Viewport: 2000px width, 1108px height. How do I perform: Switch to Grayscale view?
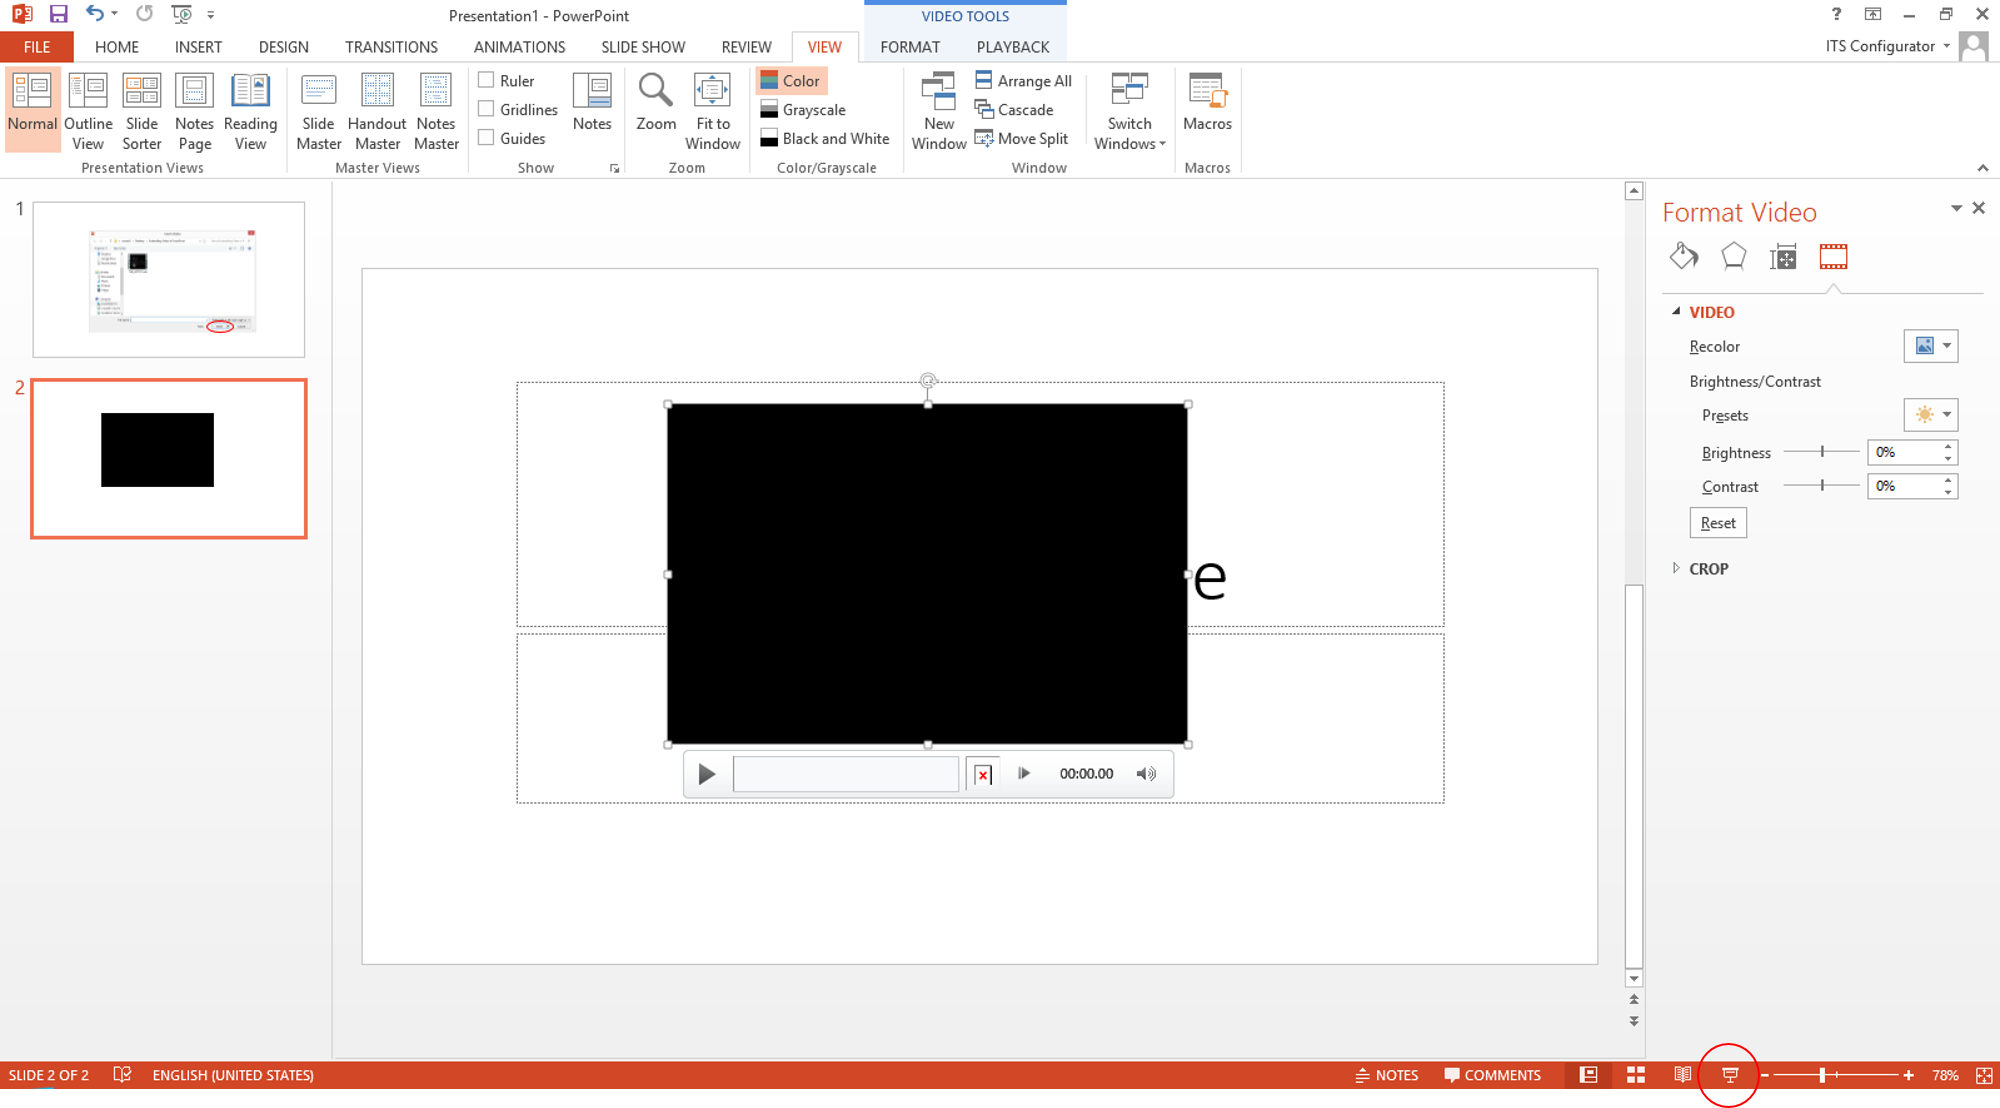[803, 110]
